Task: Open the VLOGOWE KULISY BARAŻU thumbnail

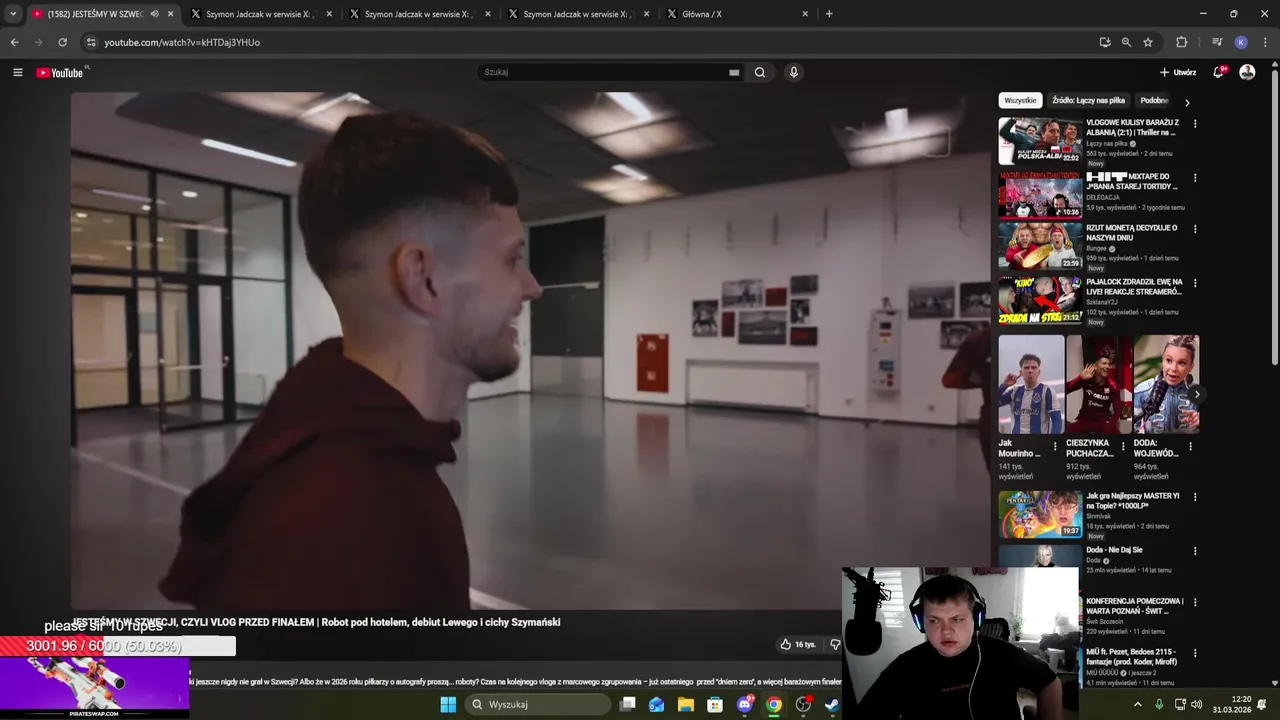Action: tap(1040, 141)
